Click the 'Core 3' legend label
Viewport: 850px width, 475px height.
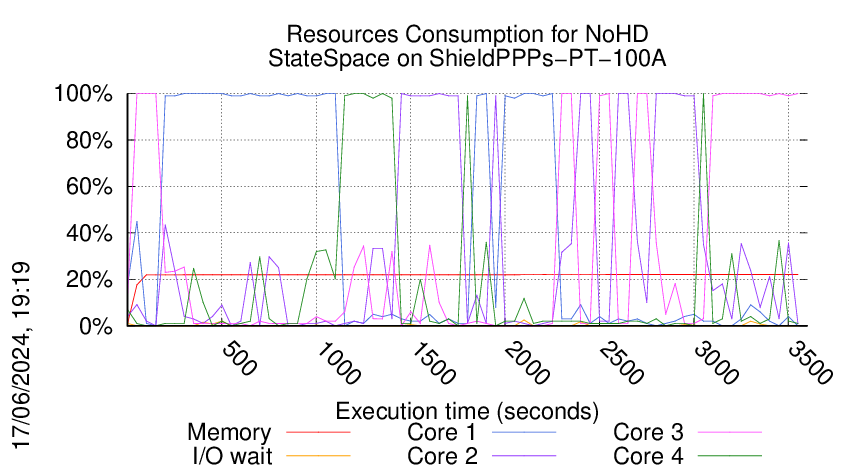pyautogui.click(x=648, y=432)
